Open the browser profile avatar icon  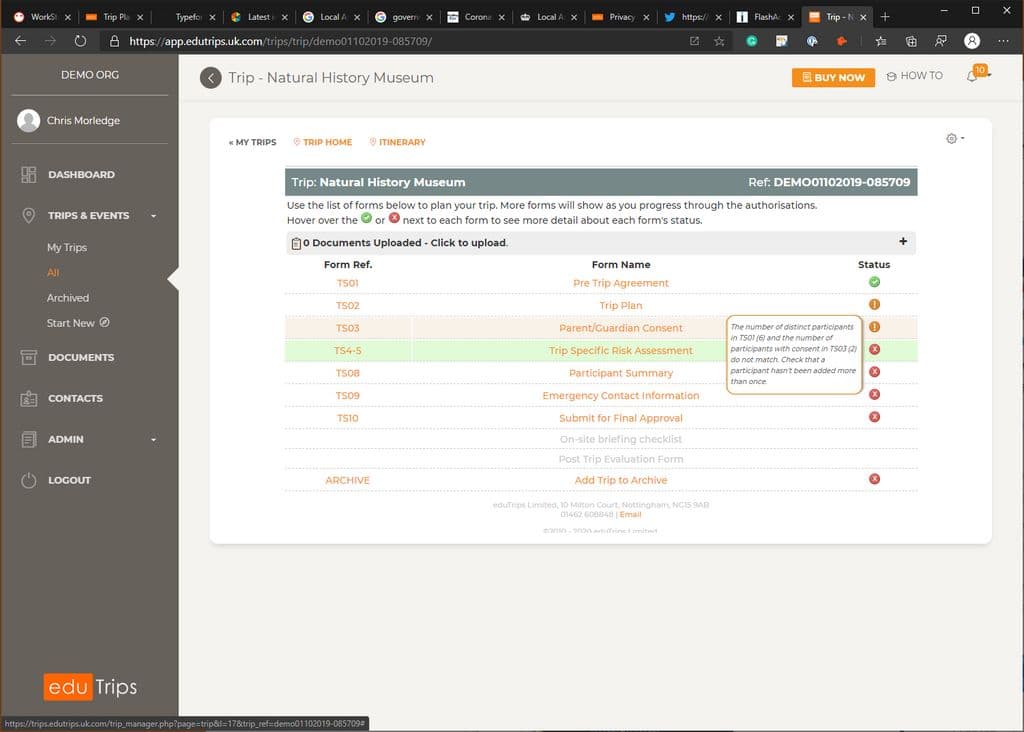(972, 41)
